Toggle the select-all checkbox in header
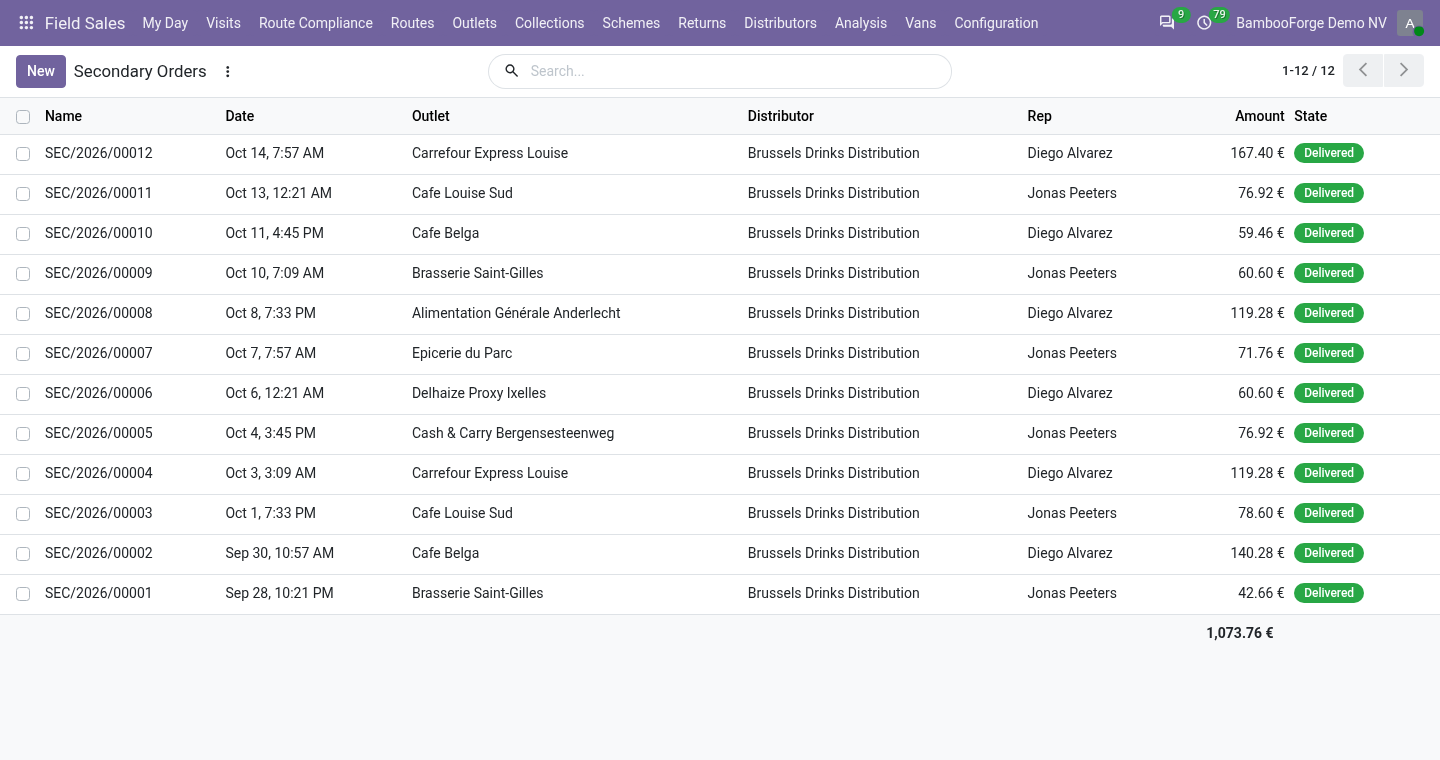The height and width of the screenshot is (760, 1440). click(23, 117)
